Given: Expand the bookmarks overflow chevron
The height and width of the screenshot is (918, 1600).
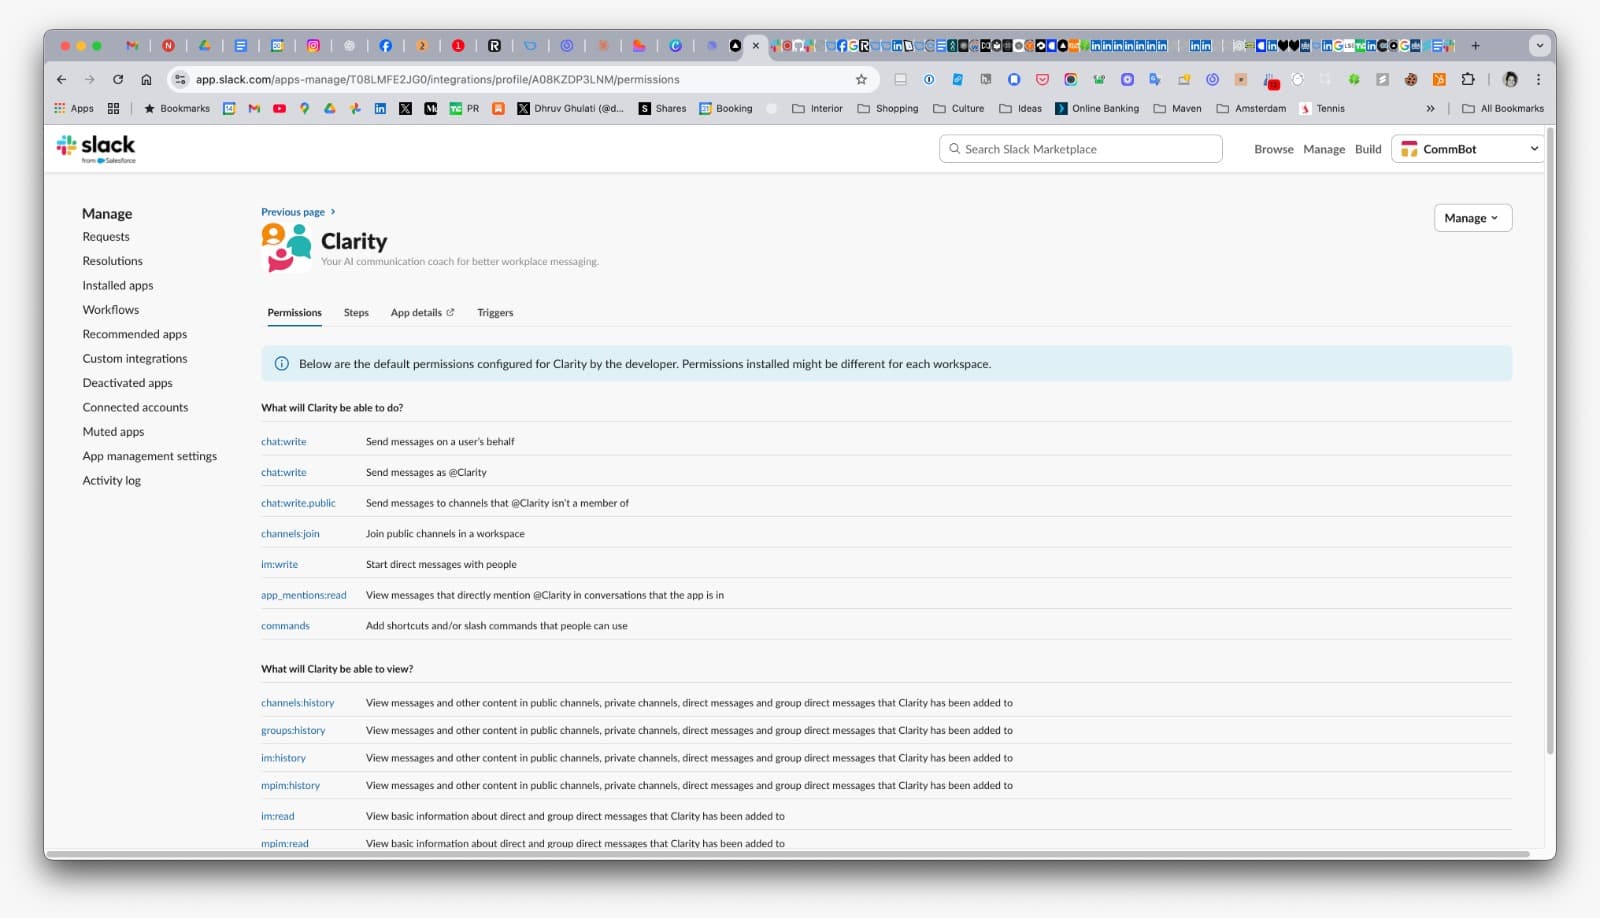Looking at the screenshot, I should pos(1432,108).
